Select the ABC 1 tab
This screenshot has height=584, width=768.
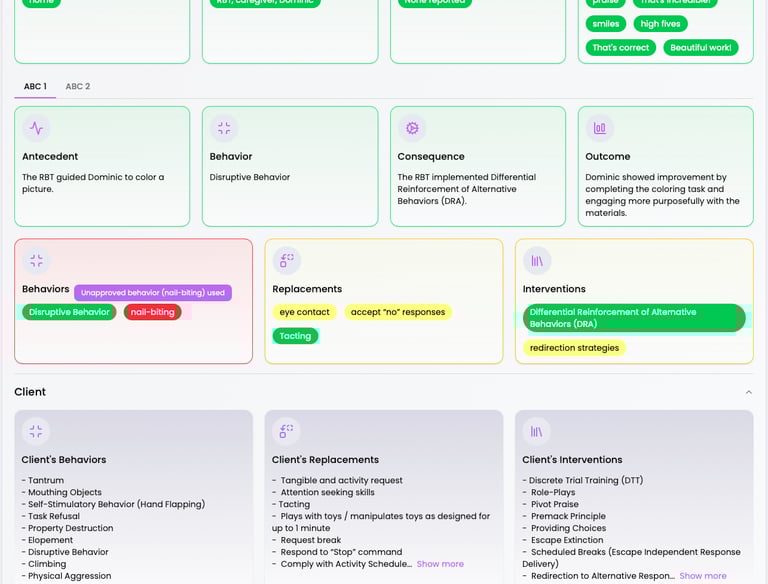click(x=35, y=87)
